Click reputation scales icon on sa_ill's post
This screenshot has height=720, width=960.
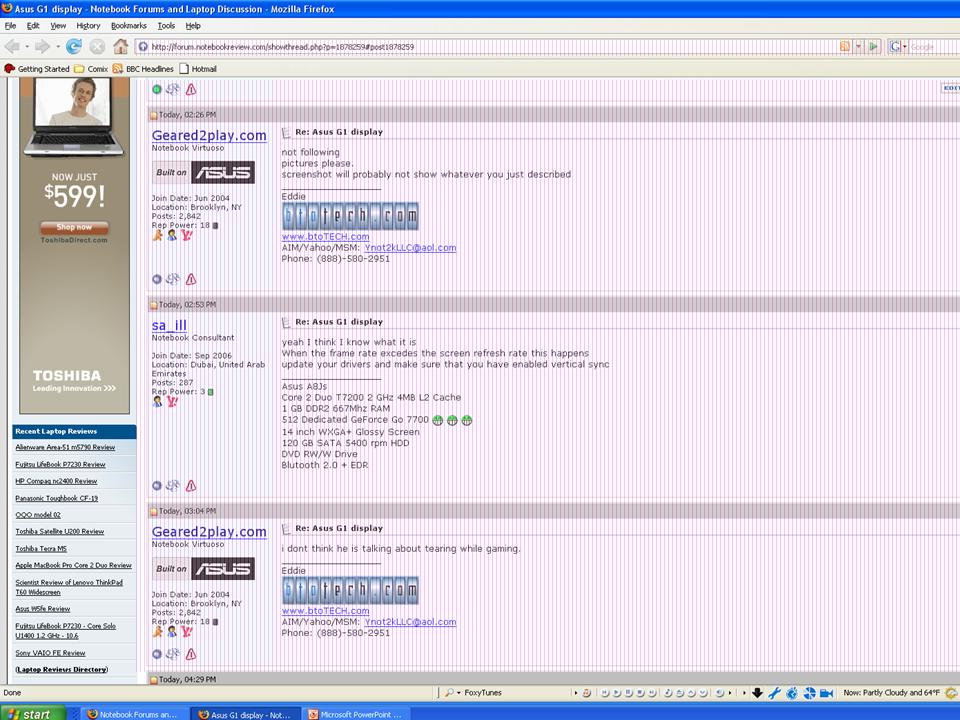pyautogui.click(x=173, y=486)
